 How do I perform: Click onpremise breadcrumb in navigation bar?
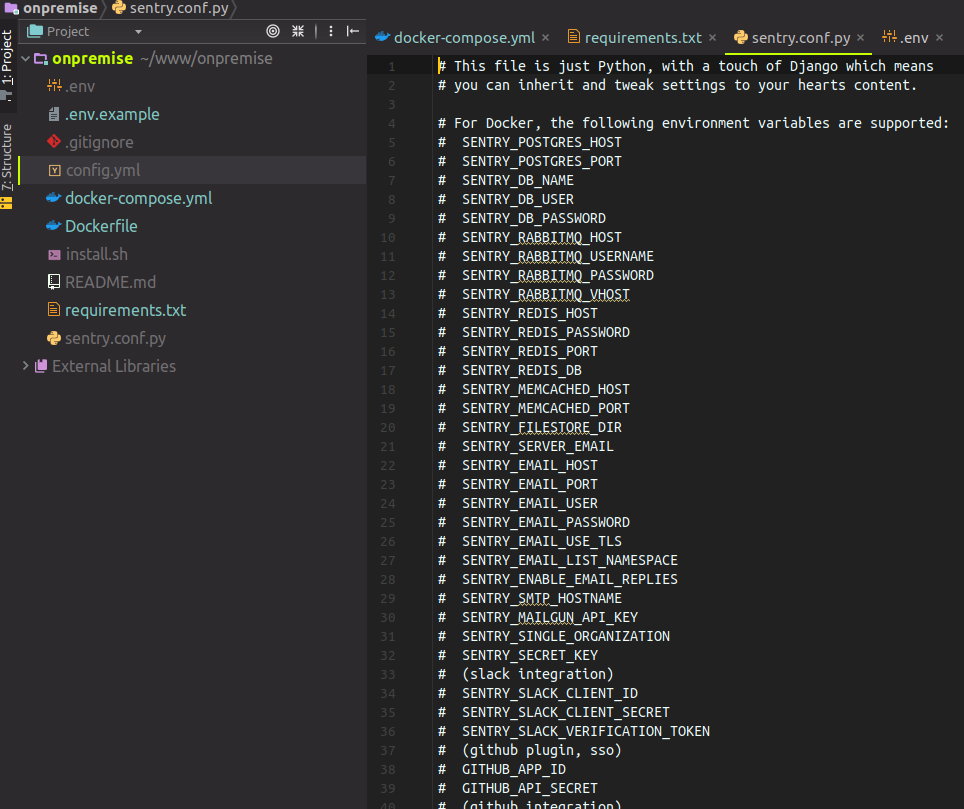[x=60, y=9]
